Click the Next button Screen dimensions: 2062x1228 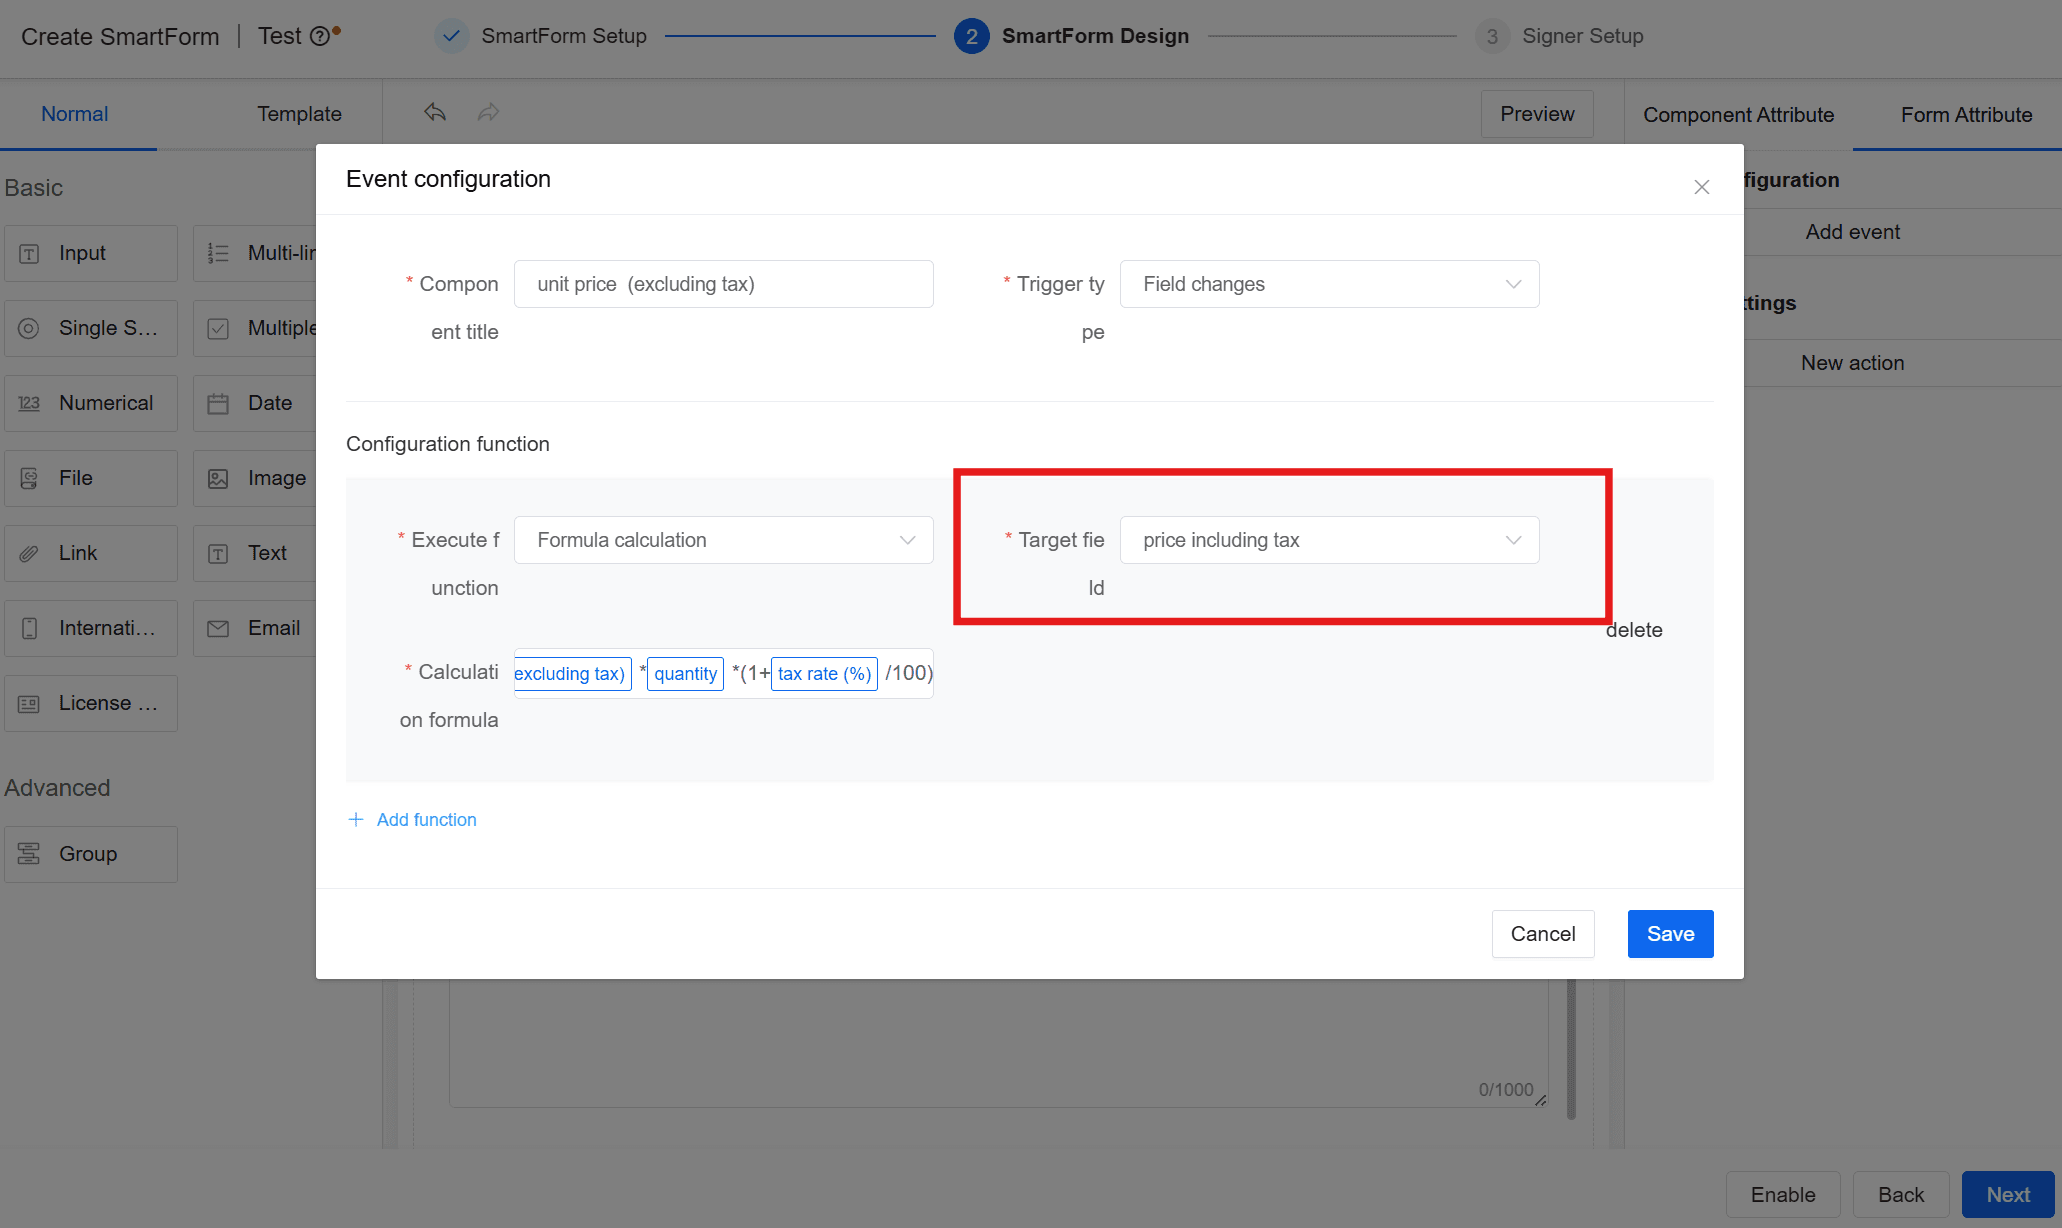click(x=2008, y=1195)
